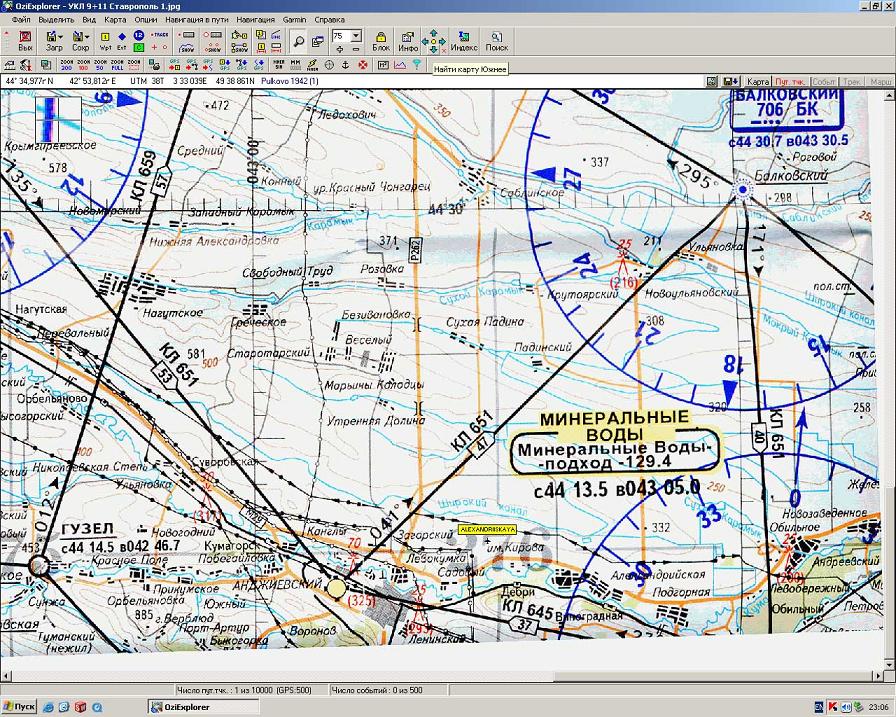This screenshot has height=717, width=896.
Task: Click the Поиск search button
Action: click(497, 41)
